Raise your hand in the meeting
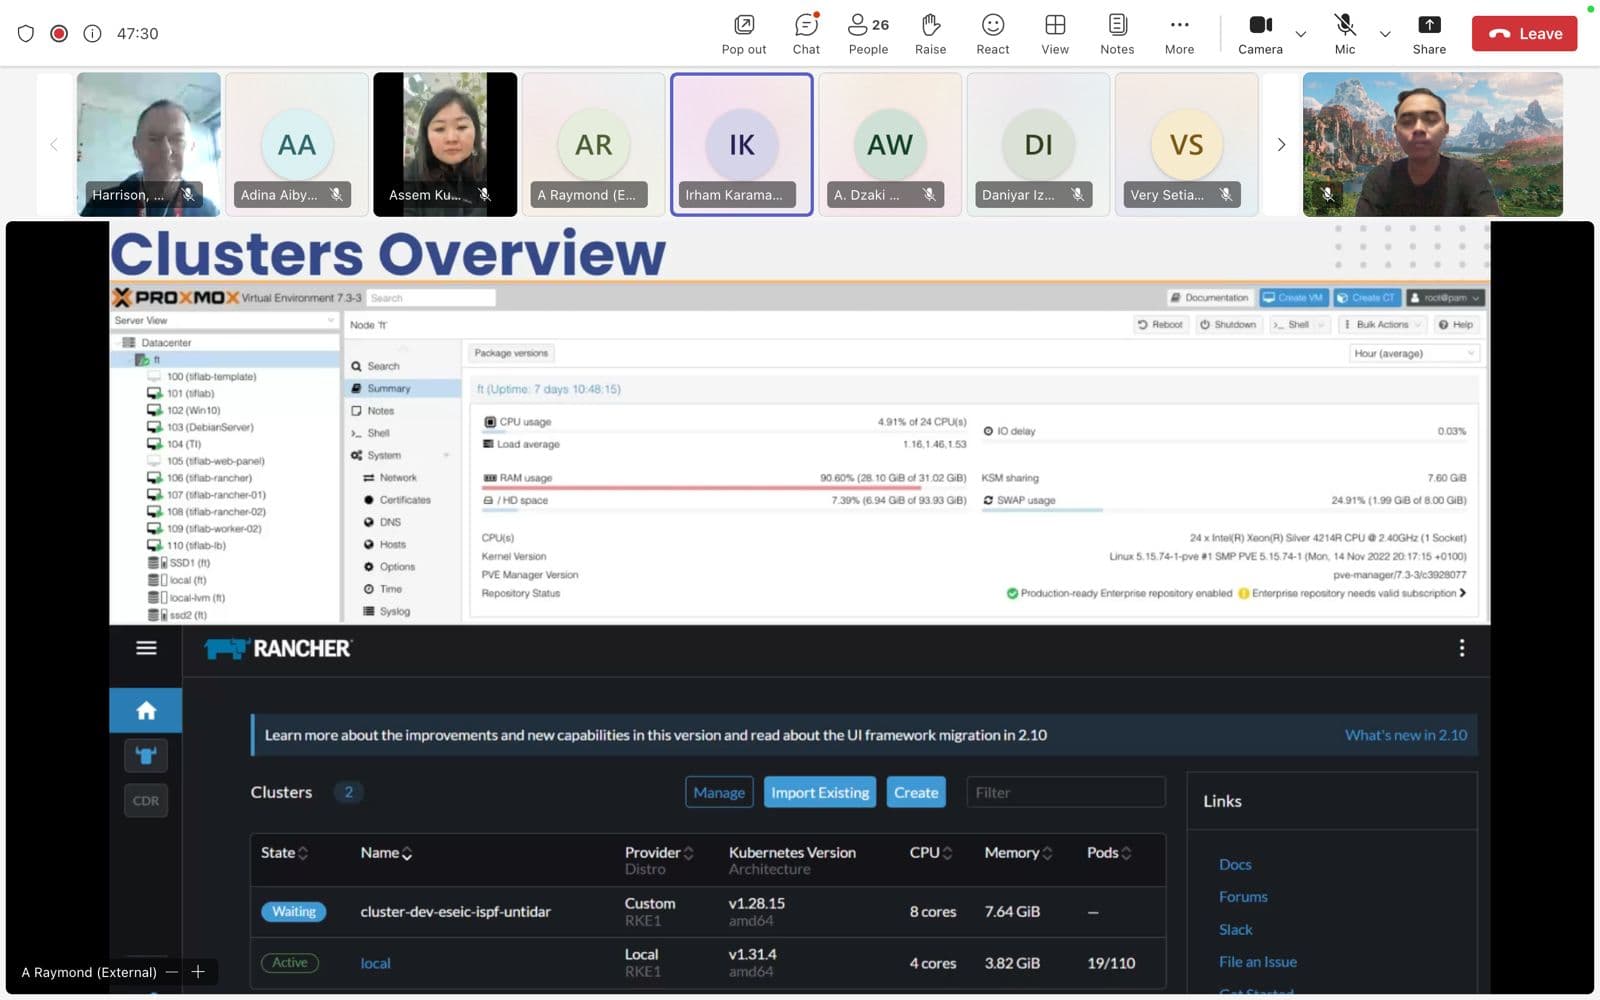 [930, 34]
